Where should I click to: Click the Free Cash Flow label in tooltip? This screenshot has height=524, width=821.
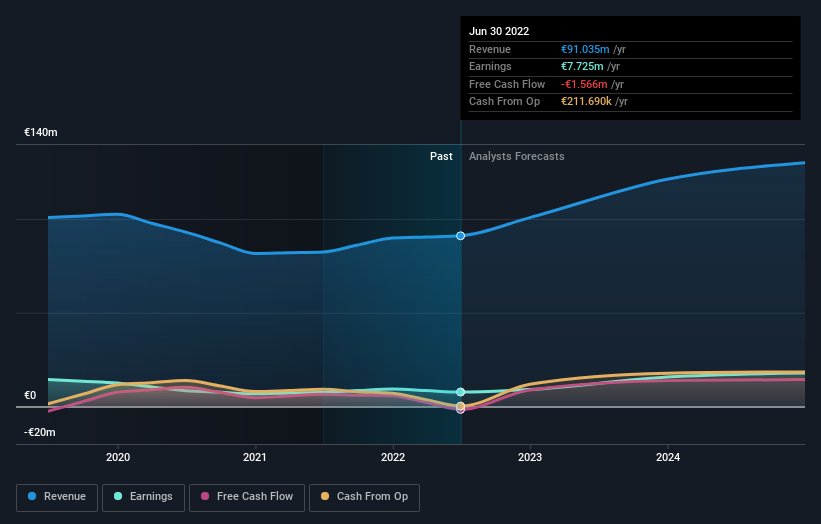(x=507, y=84)
